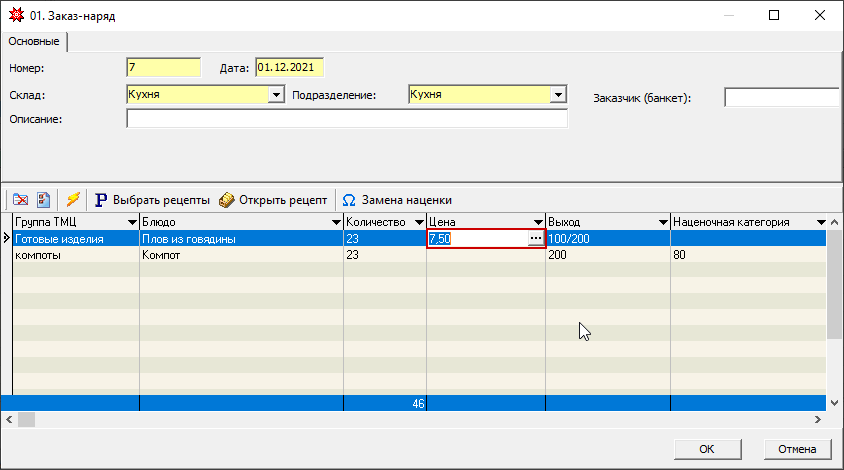Click the lightning bolt icon
Image resolution: width=844 pixels, height=470 pixels.
pos(73,200)
